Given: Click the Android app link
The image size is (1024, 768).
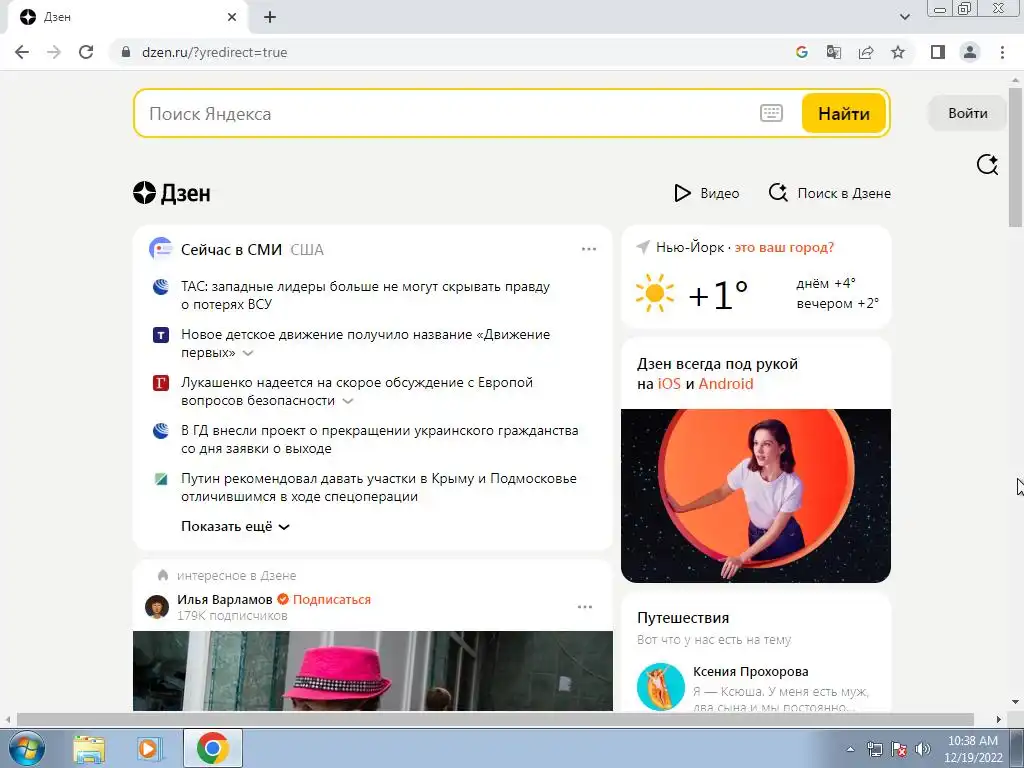Looking at the screenshot, I should click(726, 383).
